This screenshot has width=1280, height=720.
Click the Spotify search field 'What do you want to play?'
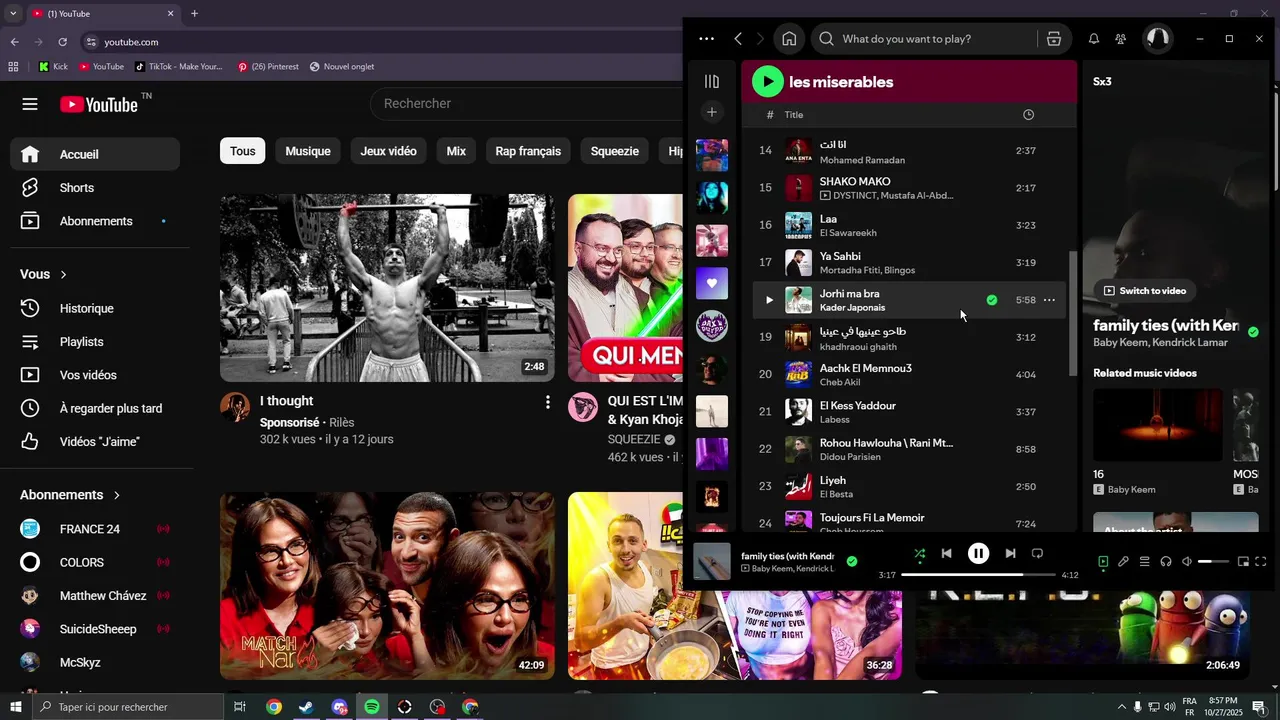pyautogui.click(x=925, y=39)
